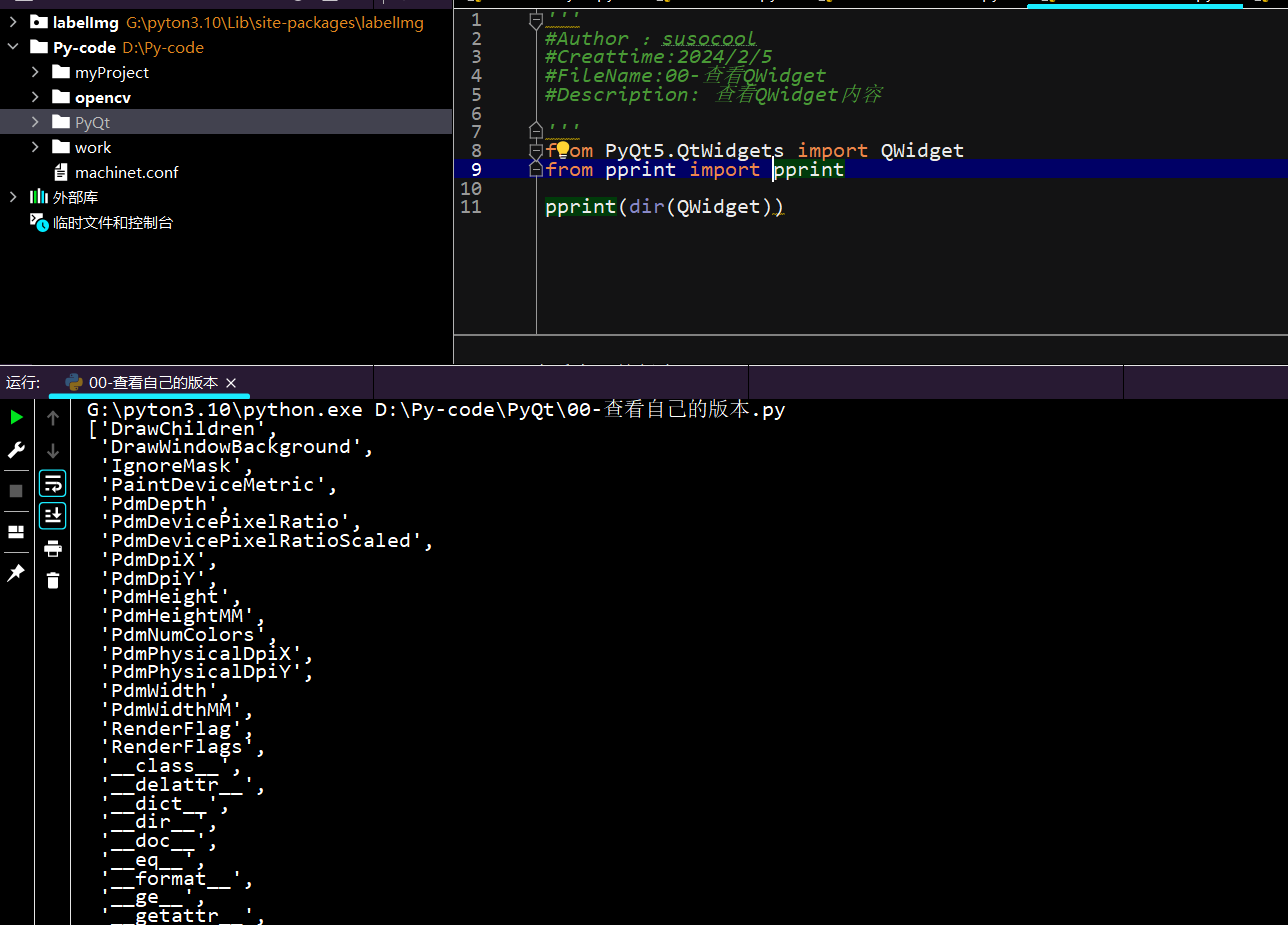Click QWidget in the line 8 import
This screenshot has height=925, width=1288.
(x=922, y=151)
